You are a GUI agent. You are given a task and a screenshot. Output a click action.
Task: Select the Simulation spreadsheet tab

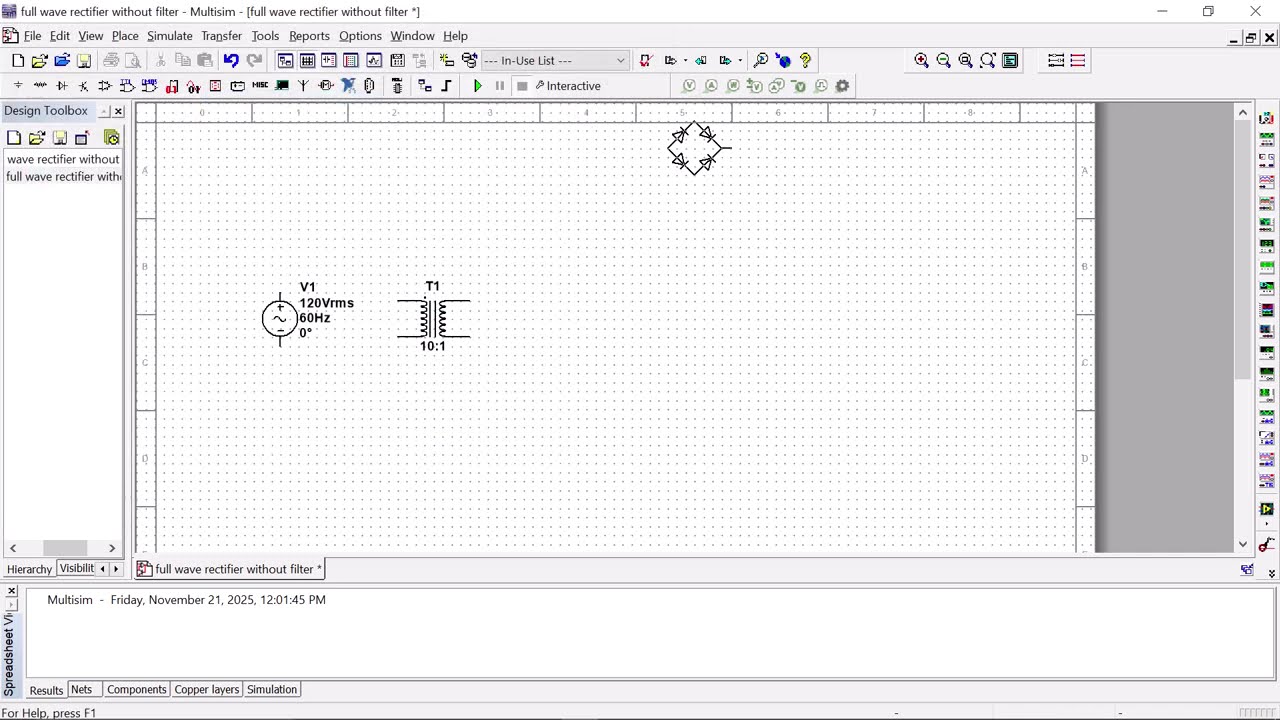(x=272, y=690)
